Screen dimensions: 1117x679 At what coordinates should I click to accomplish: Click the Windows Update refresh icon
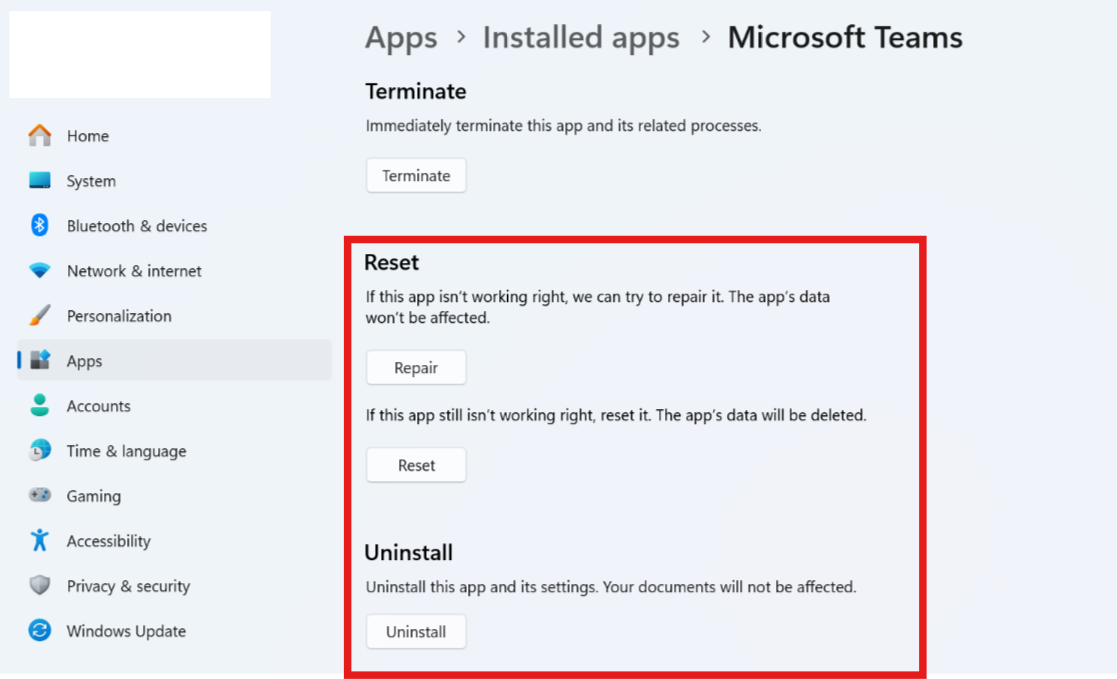coord(40,631)
